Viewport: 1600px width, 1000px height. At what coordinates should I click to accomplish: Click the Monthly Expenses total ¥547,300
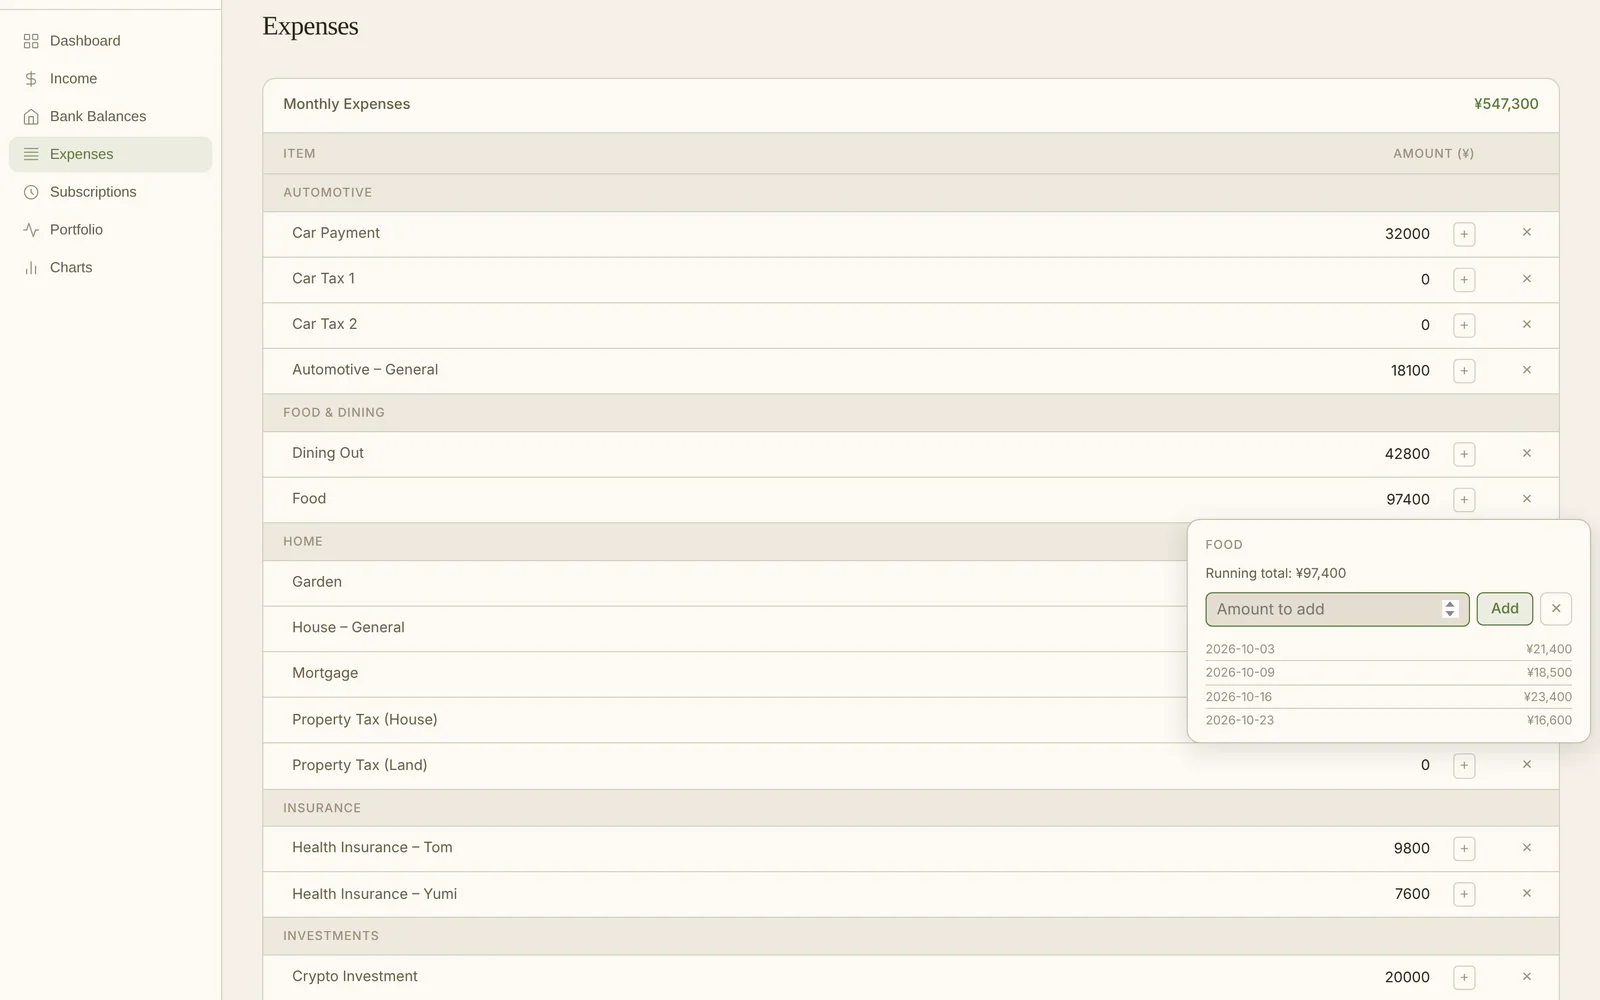1506,104
